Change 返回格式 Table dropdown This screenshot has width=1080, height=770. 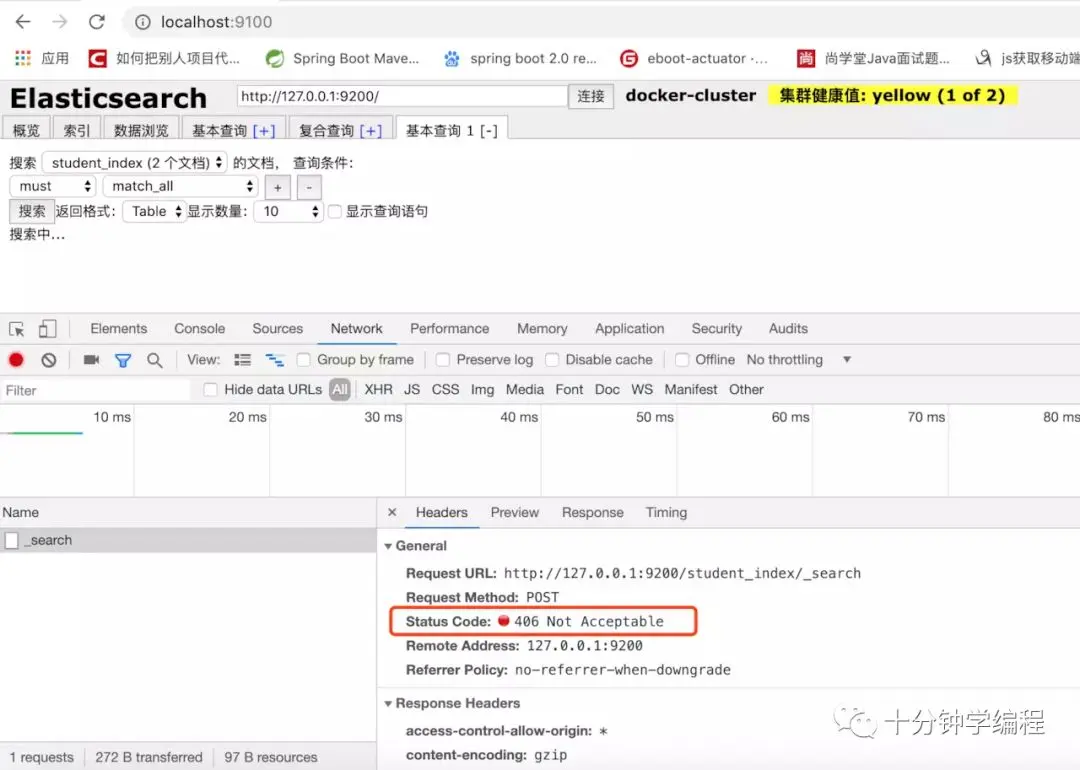pos(155,211)
